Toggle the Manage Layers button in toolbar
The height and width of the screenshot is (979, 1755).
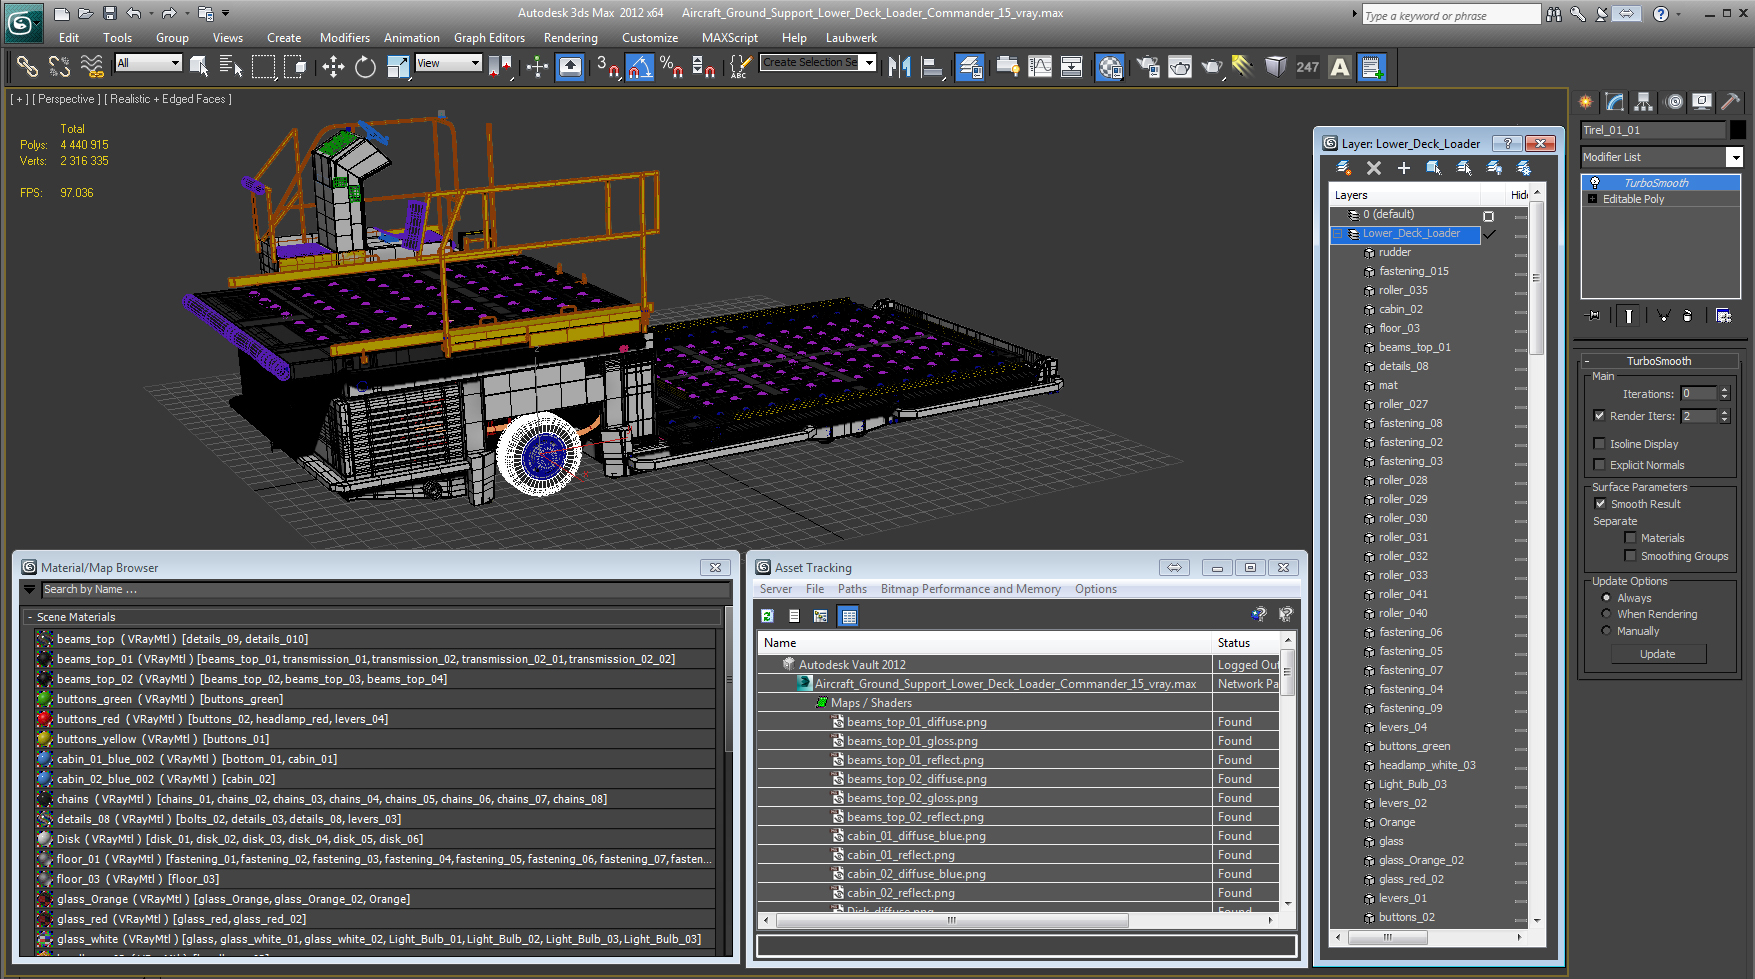point(970,67)
